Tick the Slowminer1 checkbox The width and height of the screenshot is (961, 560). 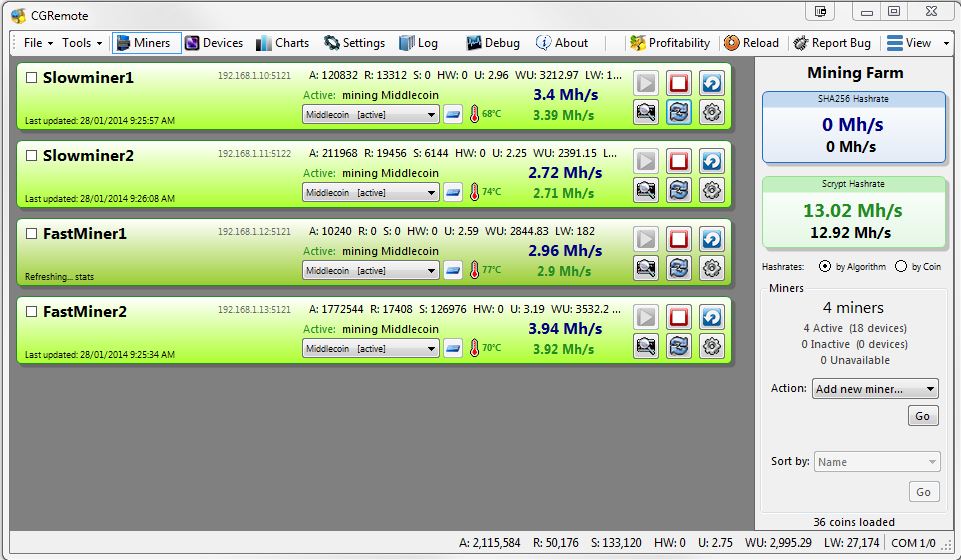pyautogui.click(x=32, y=78)
